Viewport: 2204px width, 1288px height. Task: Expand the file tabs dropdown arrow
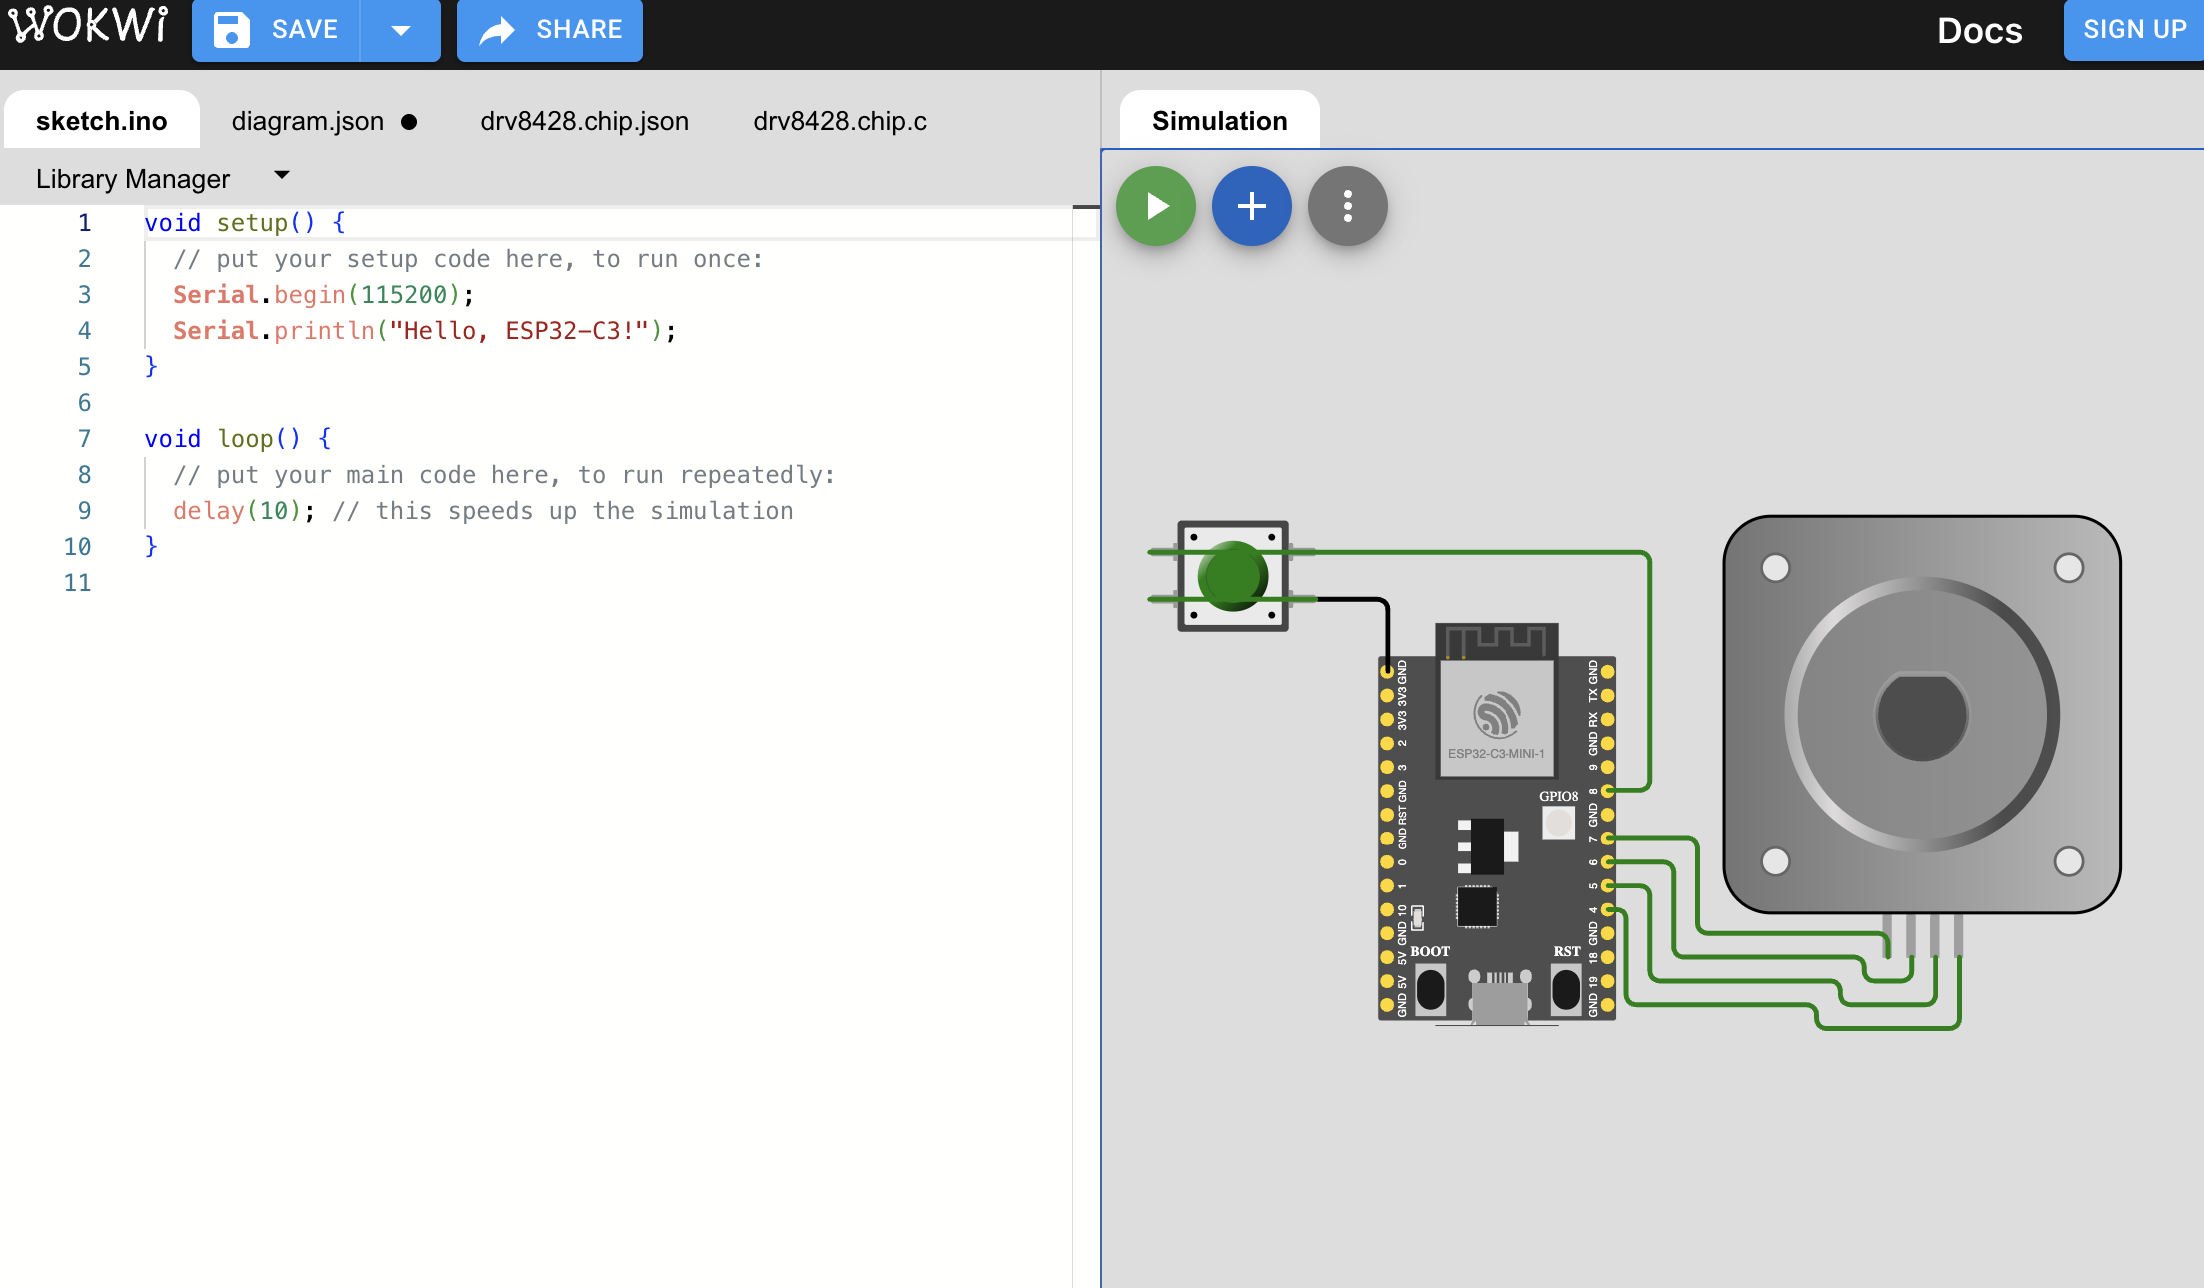click(282, 175)
